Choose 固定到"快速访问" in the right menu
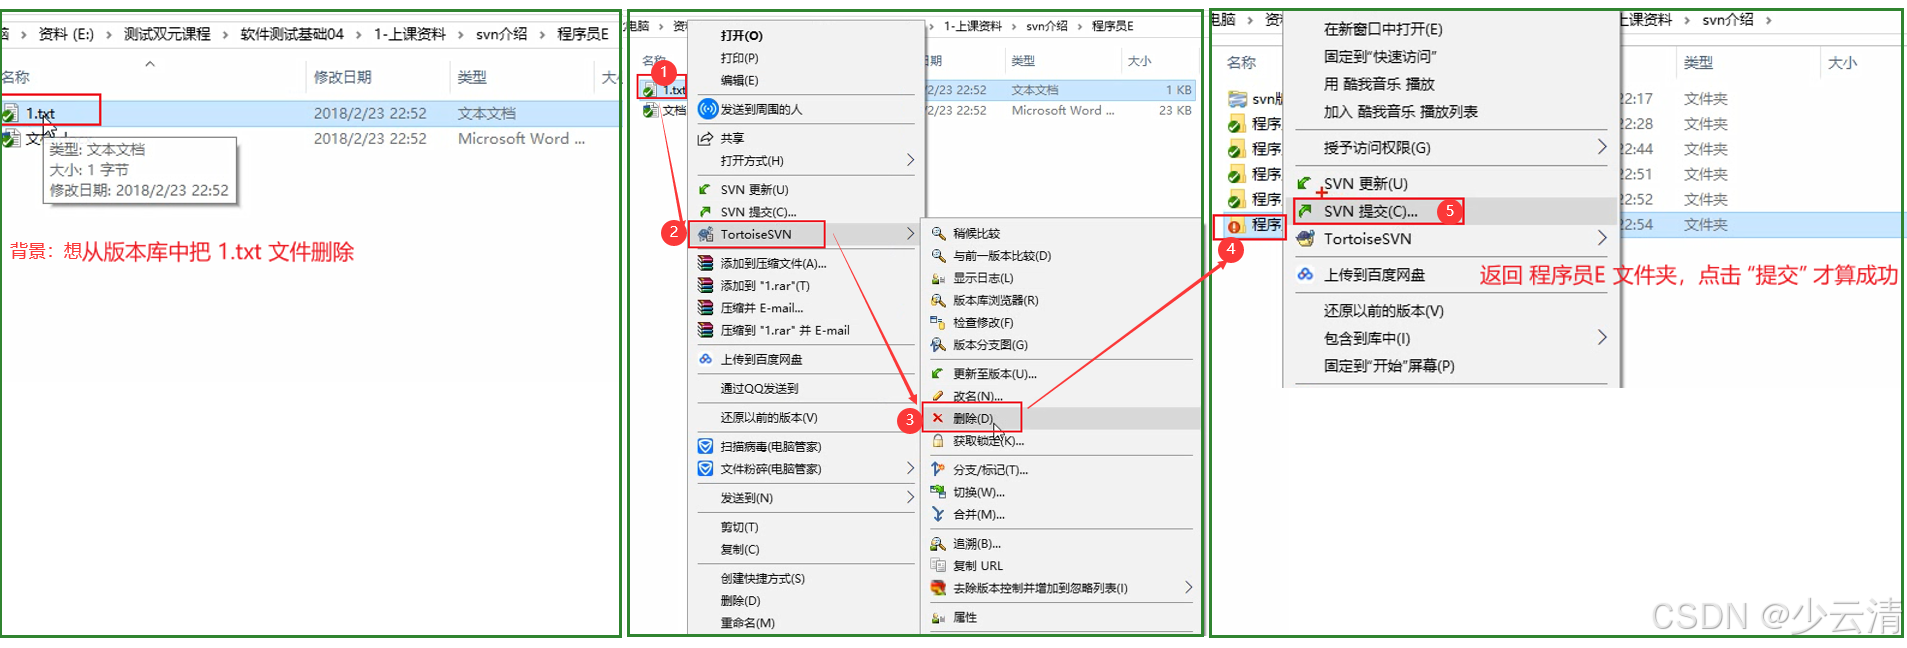The width and height of the screenshot is (1907, 648). 1380,56
